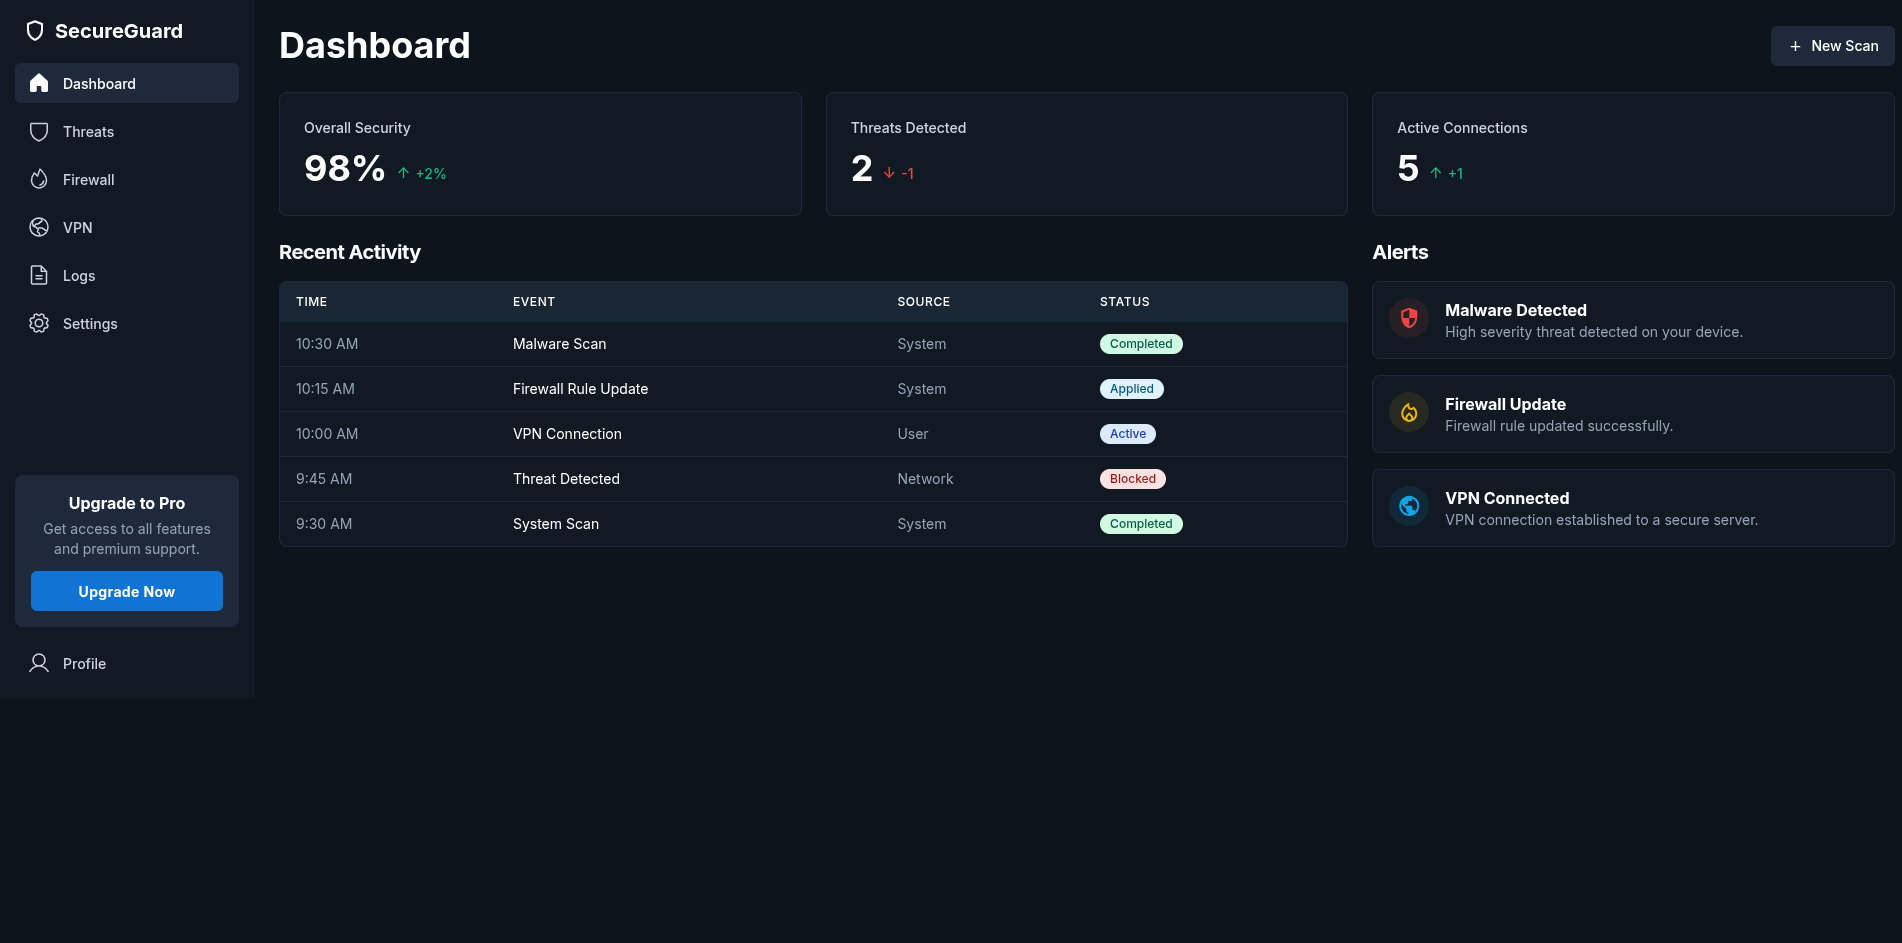Click the Firewall flame icon in sidebar
Image resolution: width=1902 pixels, height=943 pixels.
pyautogui.click(x=39, y=180)
